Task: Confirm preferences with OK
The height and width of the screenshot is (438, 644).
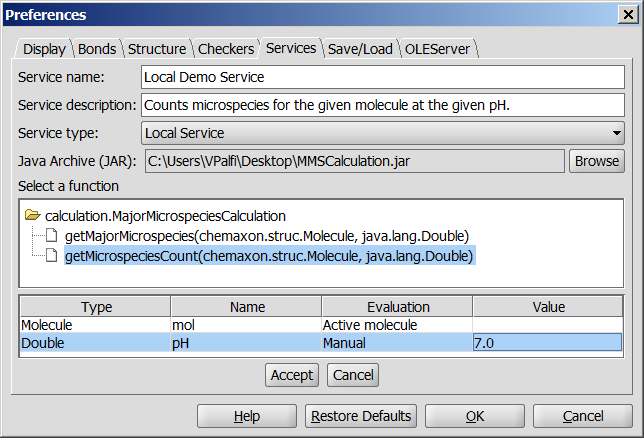Action: [x=475, y=416]
